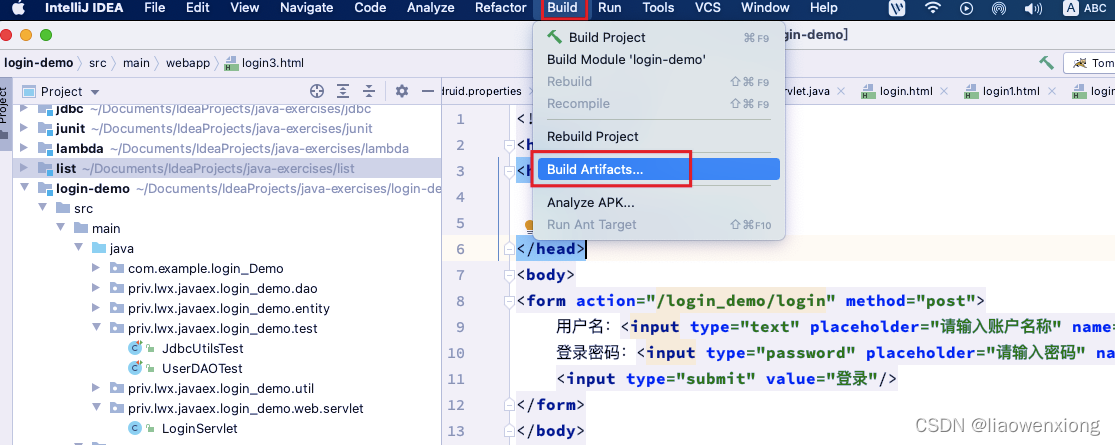Select UserDAOTest class in project tree
1115x445 pixels.
pos(202,368)
